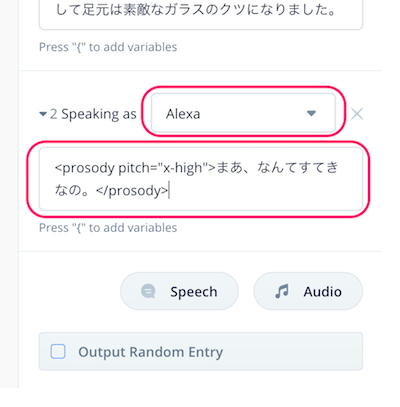Place cursor on the closing </prosody> tag
400x407 pixels.
[132, 191]
